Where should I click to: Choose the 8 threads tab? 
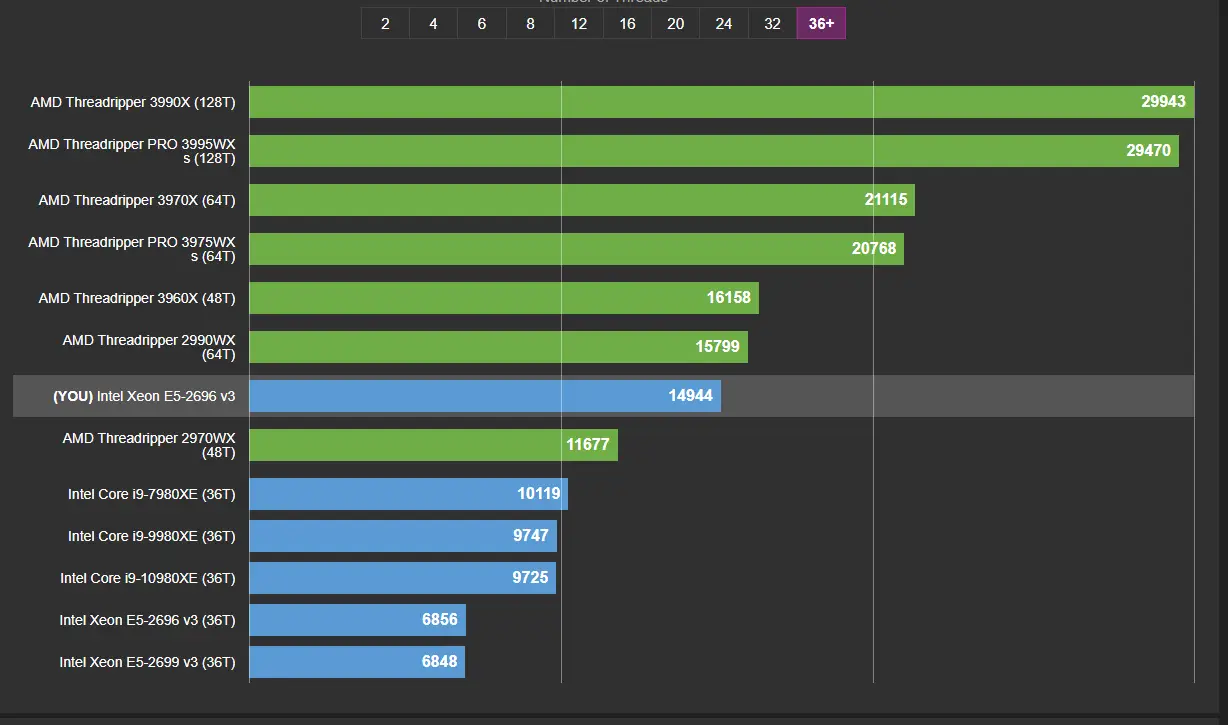(530, 23)
